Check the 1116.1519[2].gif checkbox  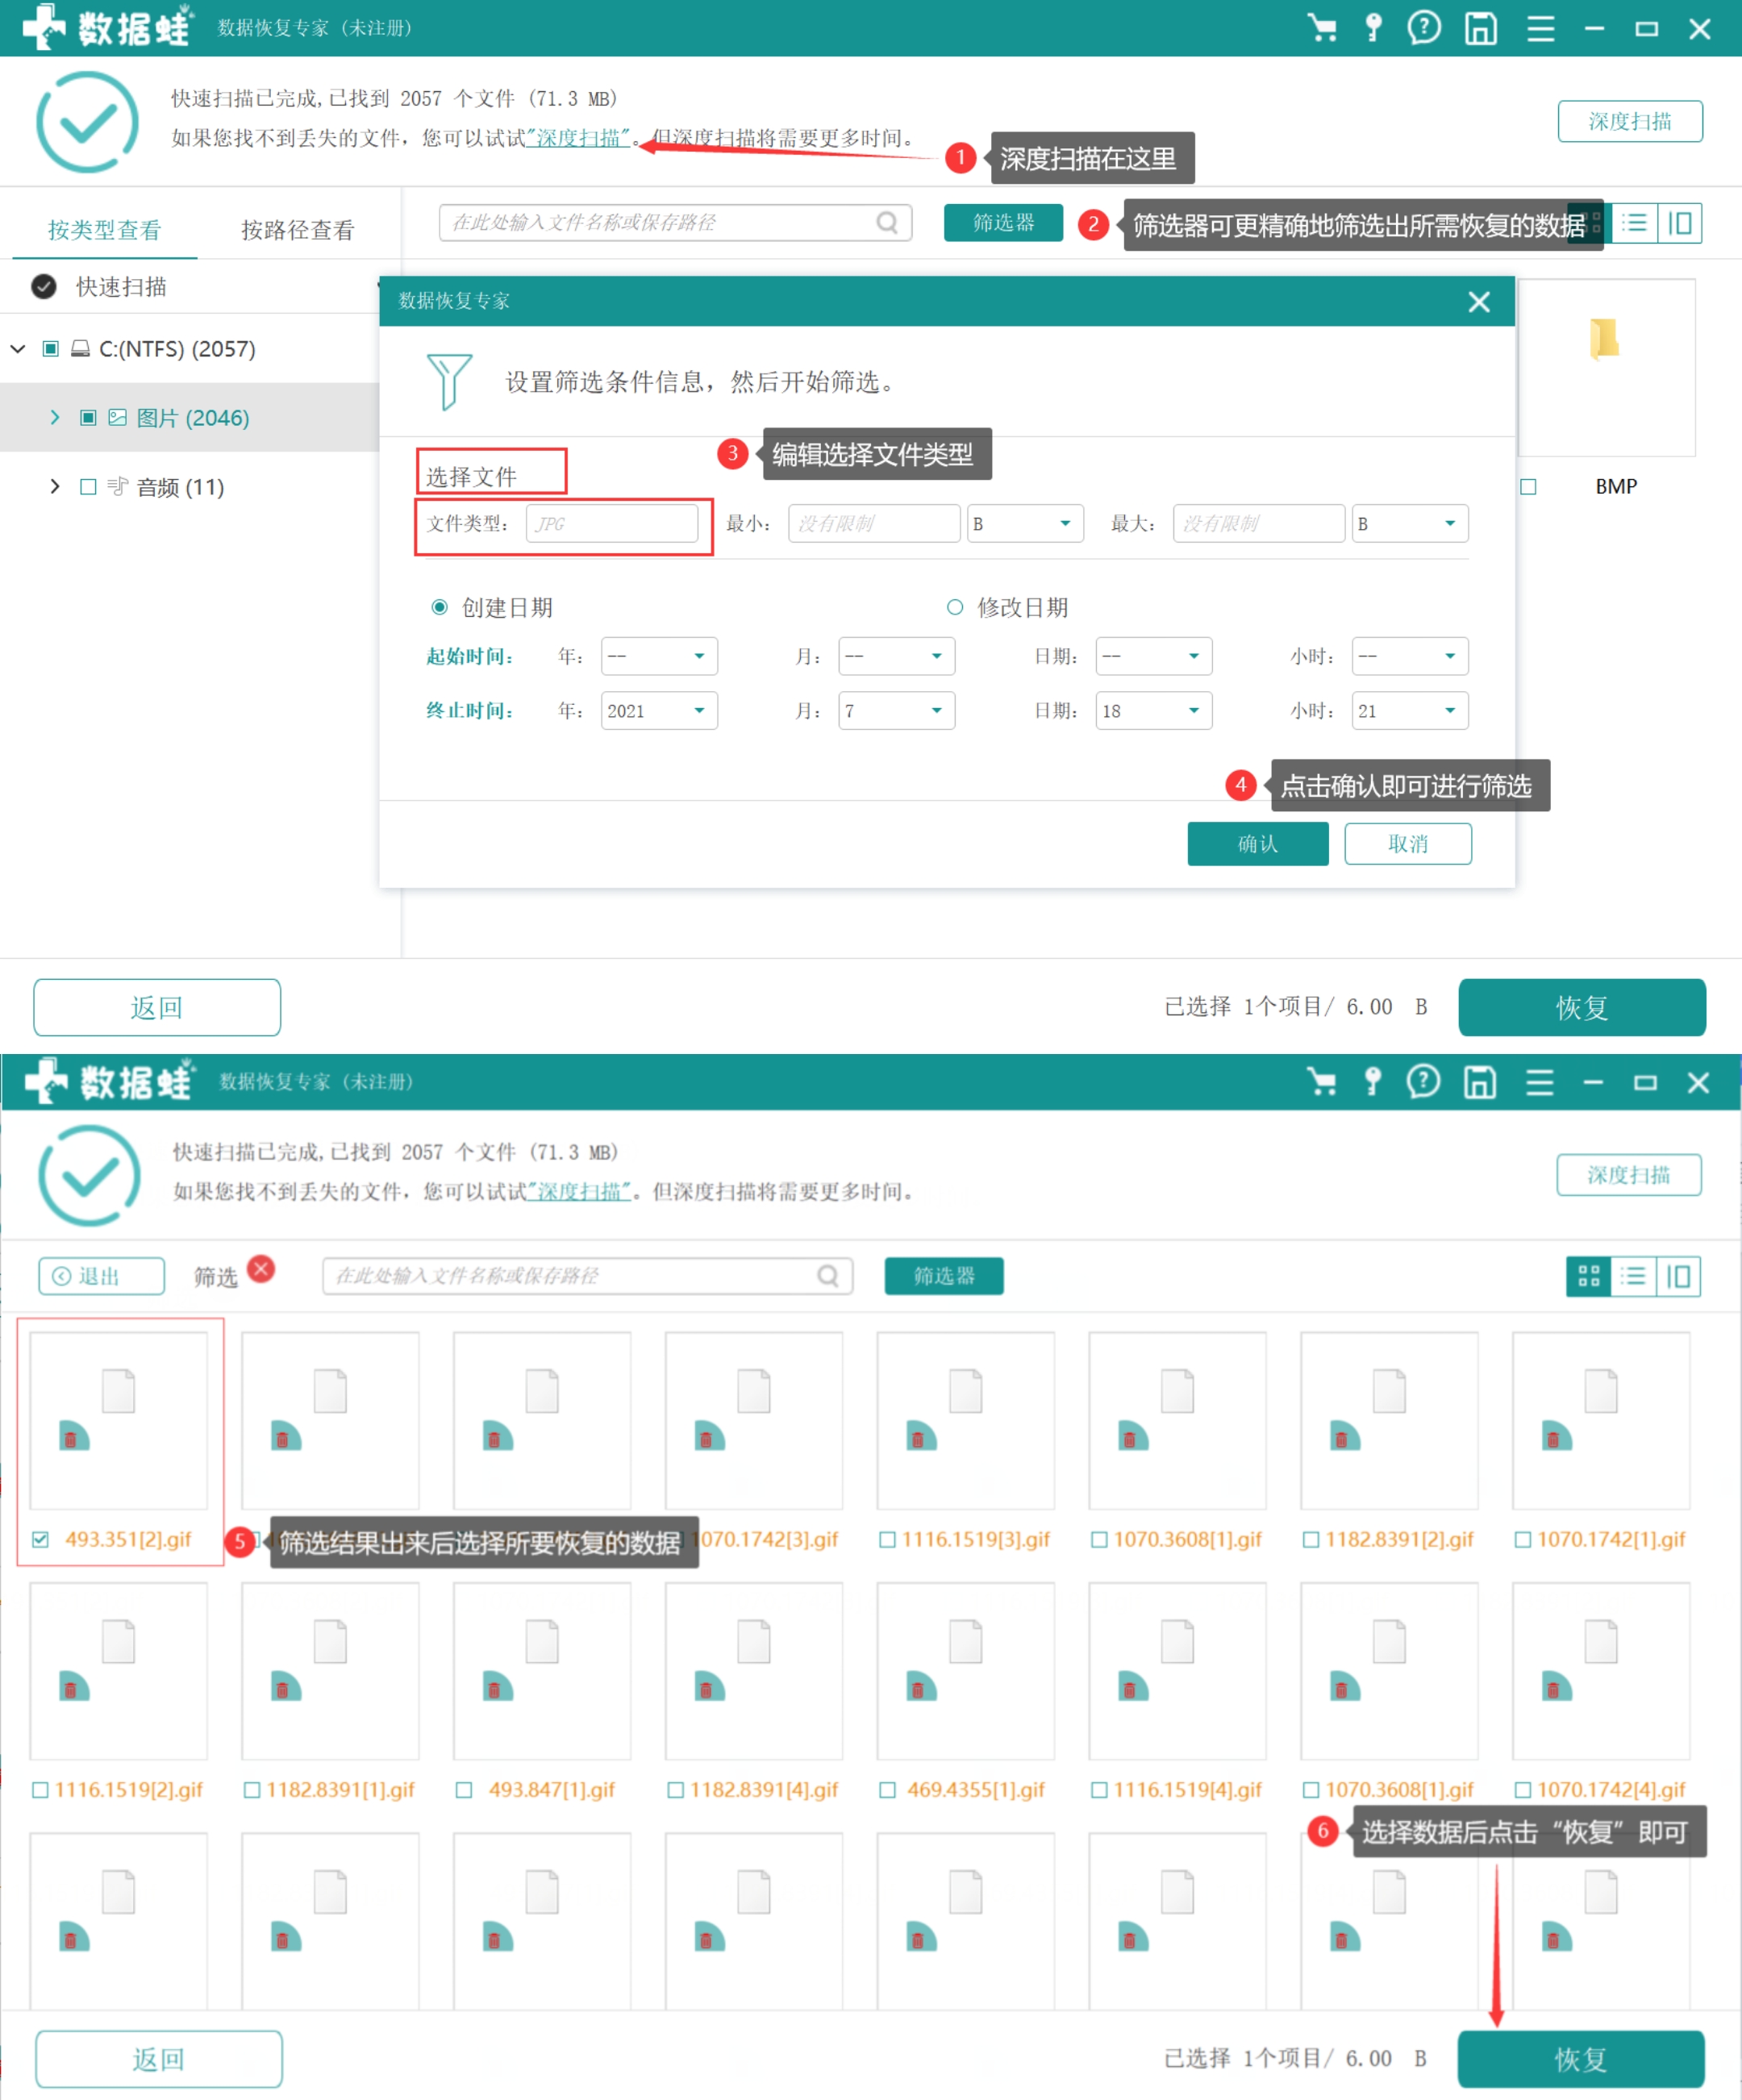click(40, 1790)
